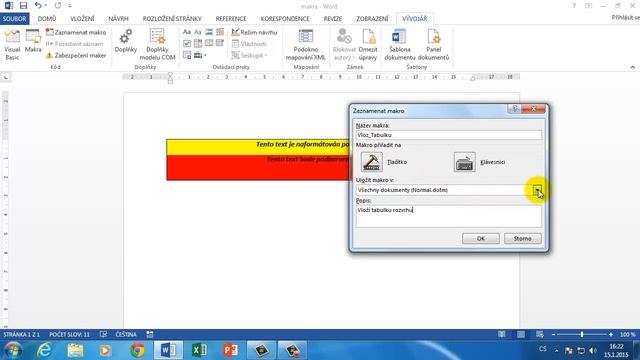Click POČET SLOV: 11 word count
The image size is (640, 360).
[69, 334]
